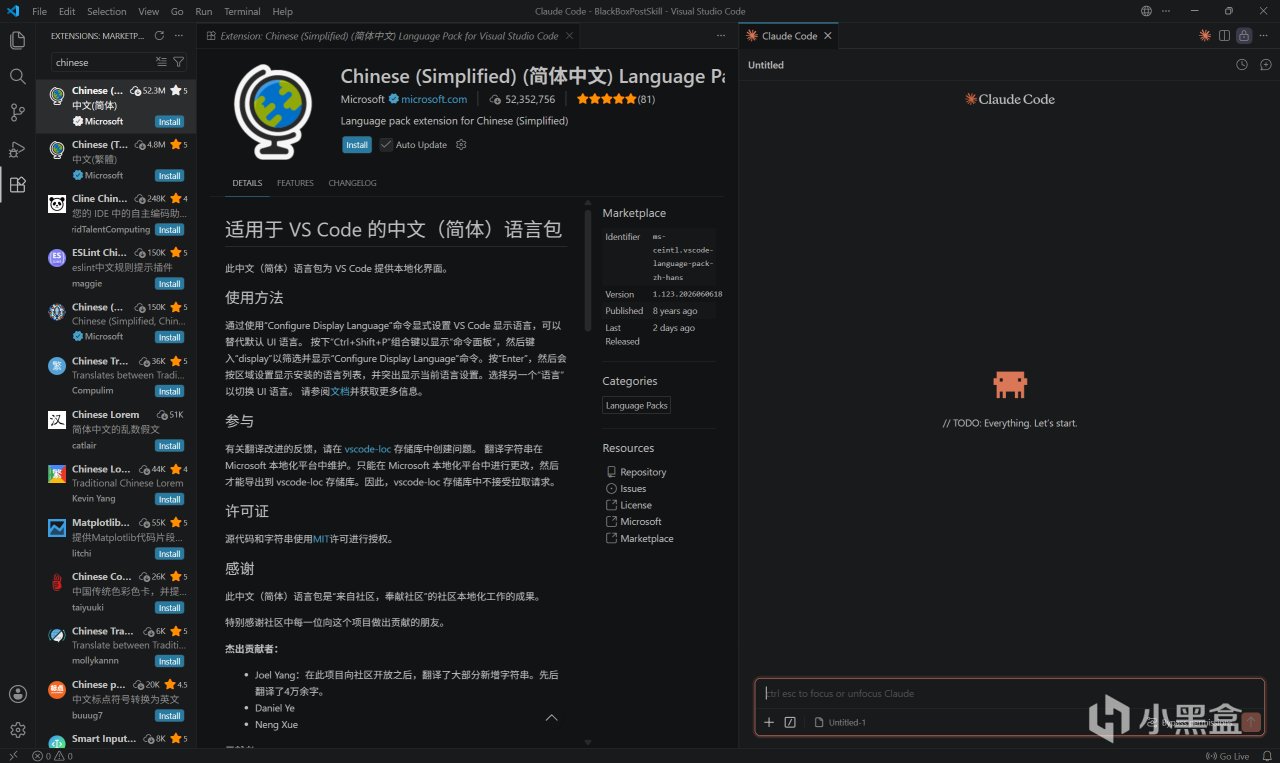Click scroll-to-top chevron in extension details
This screenshot has width=1280, height=763.
click(x=551, y=718)
